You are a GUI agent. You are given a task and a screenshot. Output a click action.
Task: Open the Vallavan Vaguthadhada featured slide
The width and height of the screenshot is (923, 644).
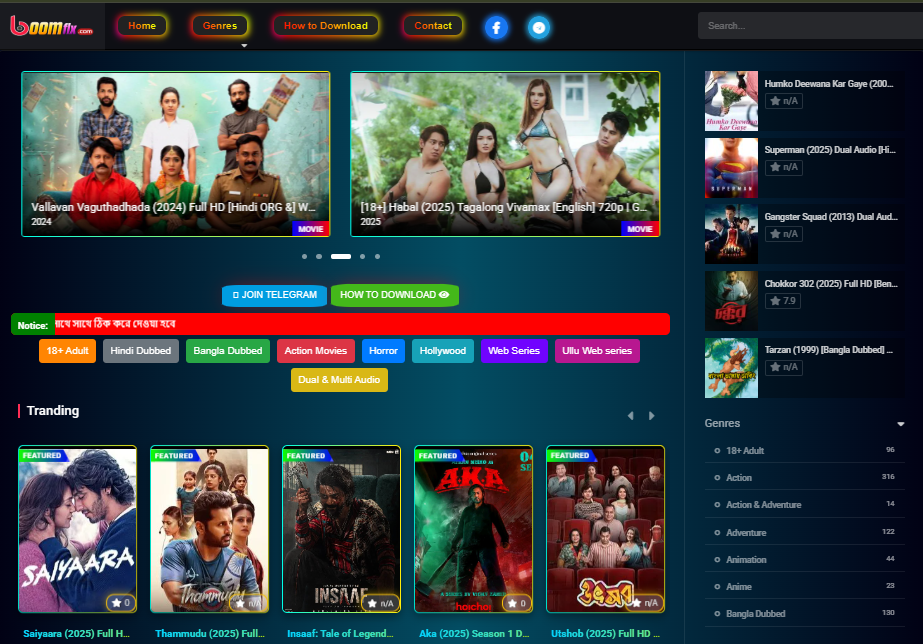pos(175,154)
